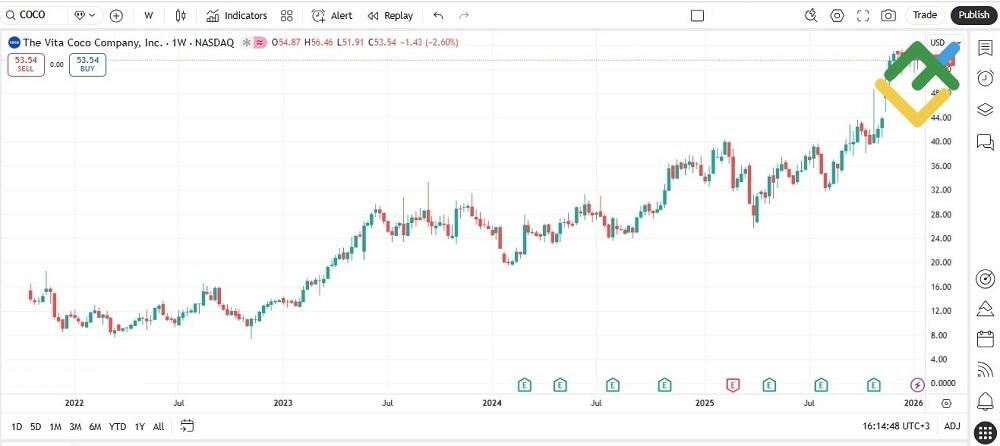The width and height of the screenshot is (1000, 446).
Task: Open the news feed signal icon
Action: coord(985,369)
